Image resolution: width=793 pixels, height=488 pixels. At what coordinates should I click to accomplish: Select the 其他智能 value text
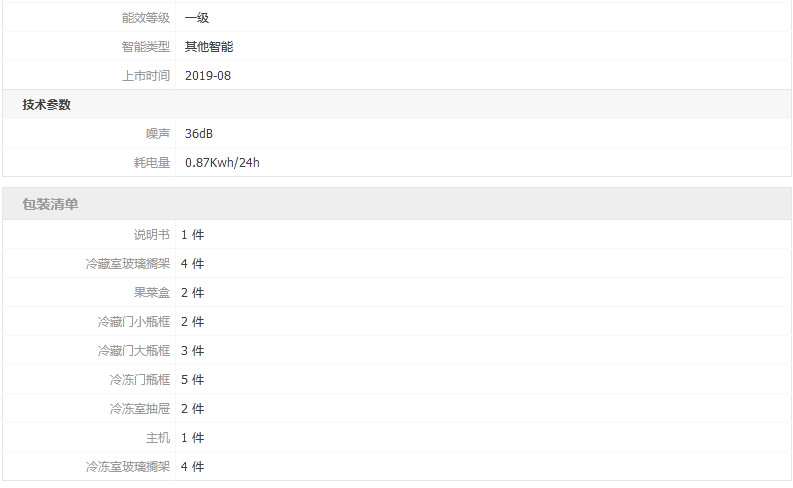[209, 47]
